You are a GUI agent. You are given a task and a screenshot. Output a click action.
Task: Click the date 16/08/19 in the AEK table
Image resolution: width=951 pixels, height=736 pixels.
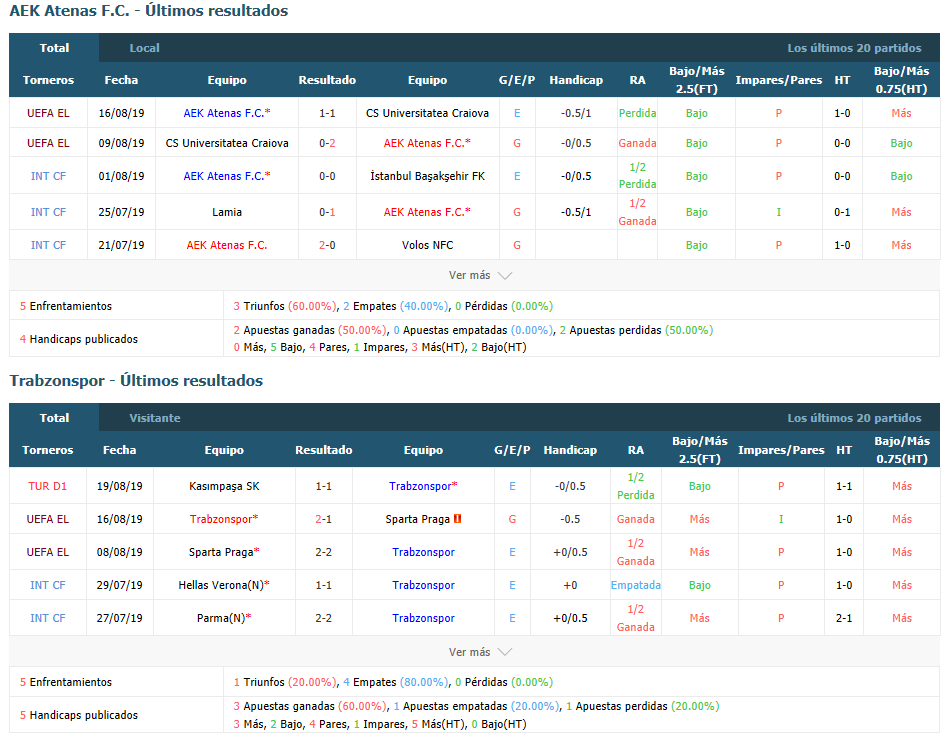[x=121, y=113]
